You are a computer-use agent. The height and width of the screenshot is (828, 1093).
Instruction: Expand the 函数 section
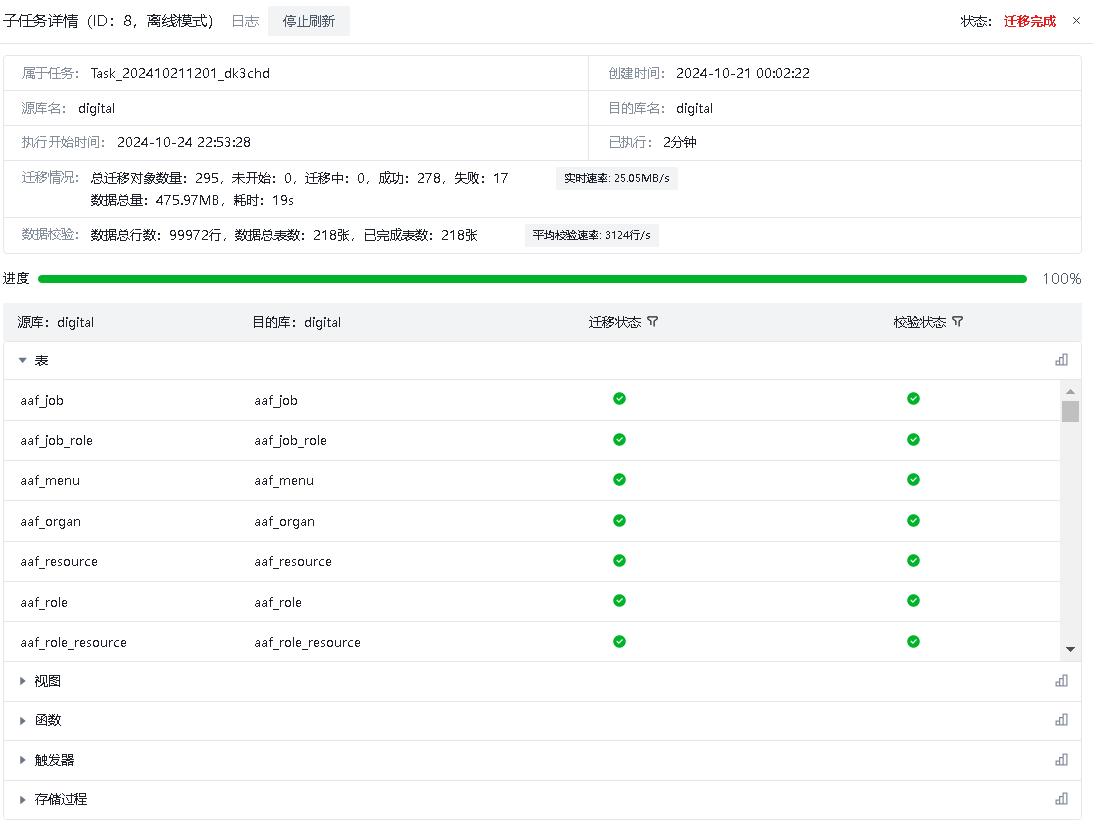point(22,721)
